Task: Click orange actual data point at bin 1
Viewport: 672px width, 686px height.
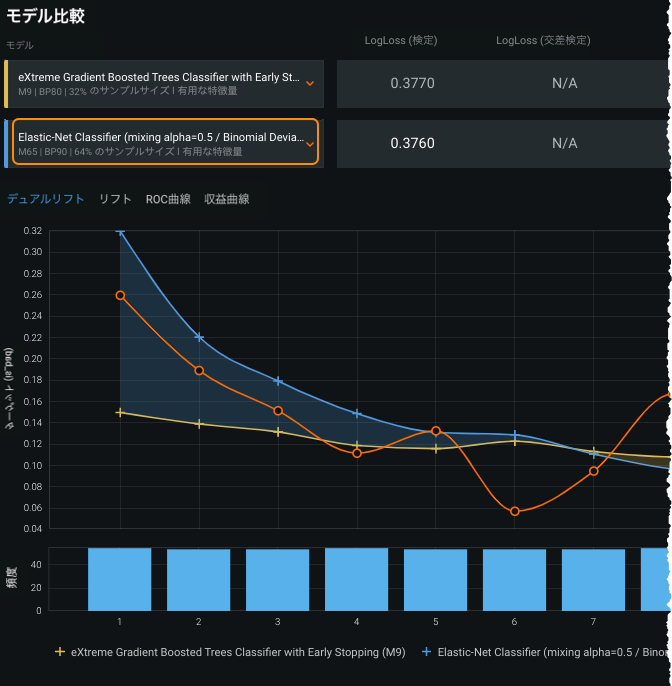Action: [x=120, y=296]
